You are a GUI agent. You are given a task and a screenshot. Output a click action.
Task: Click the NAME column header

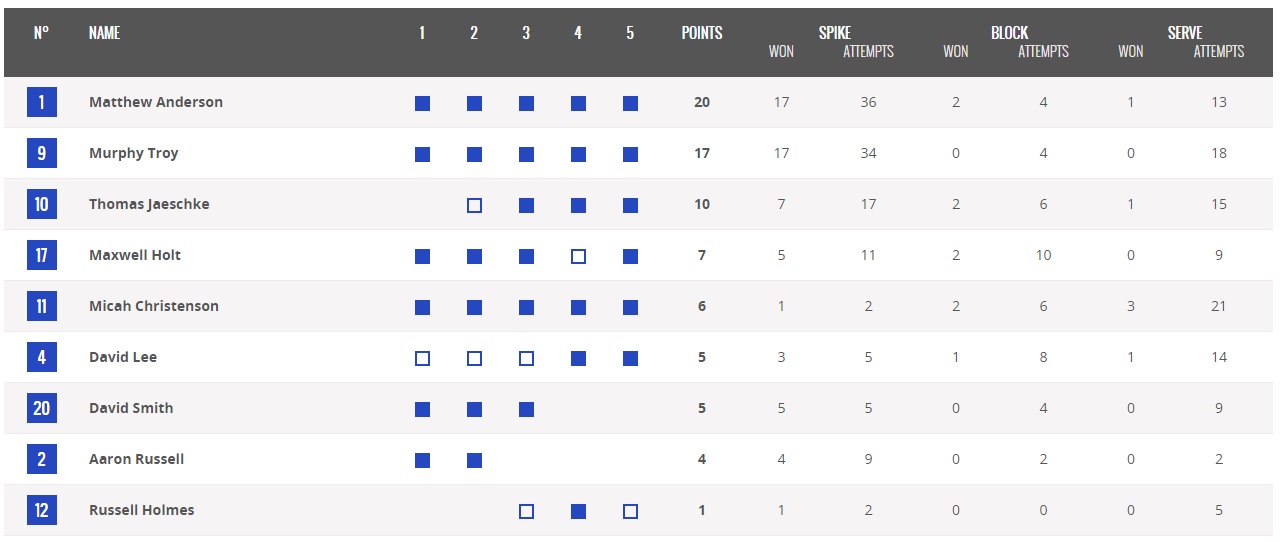[x=104, y=33]
